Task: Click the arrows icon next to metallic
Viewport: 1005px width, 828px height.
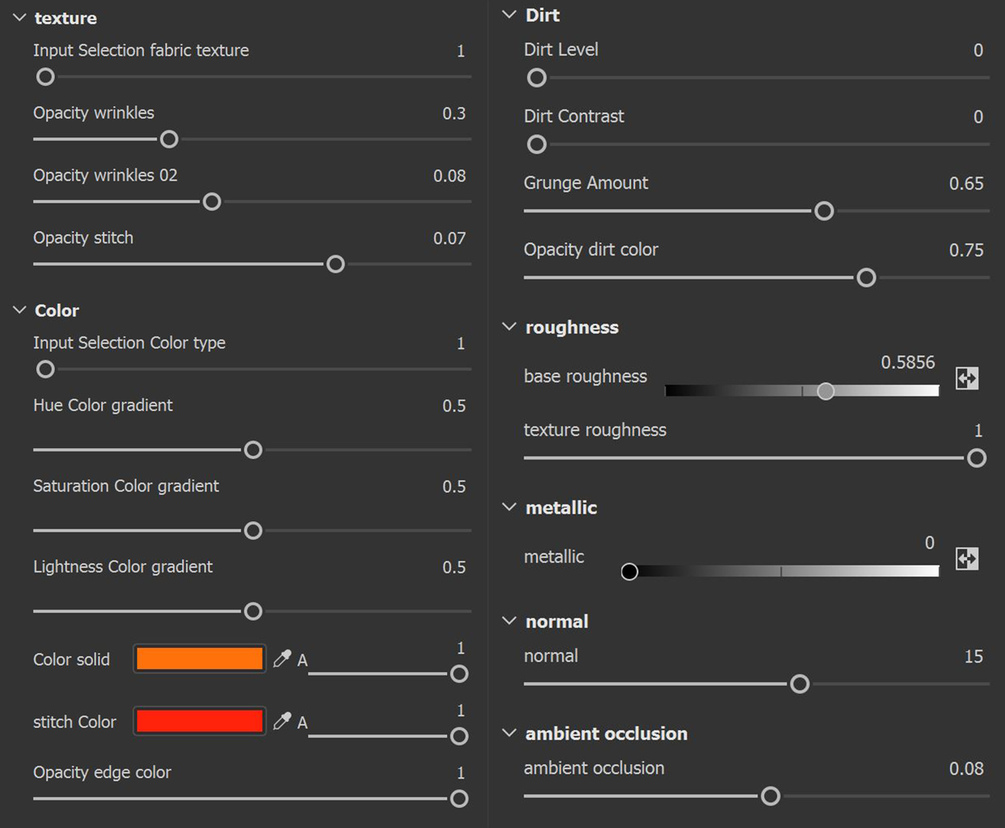Action: pyautogui.click(x=967, y=558)
